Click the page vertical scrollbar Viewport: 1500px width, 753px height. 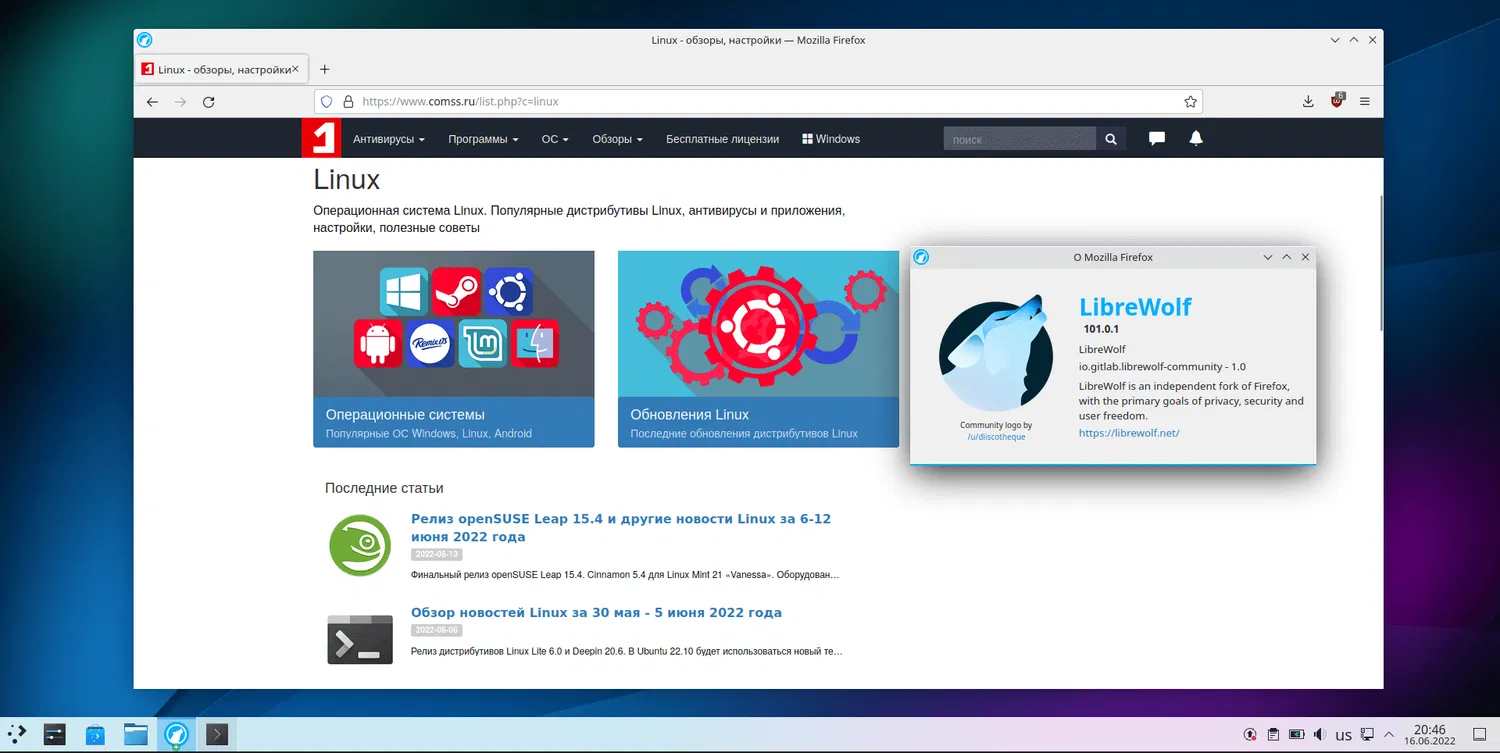coord(1381,263)
